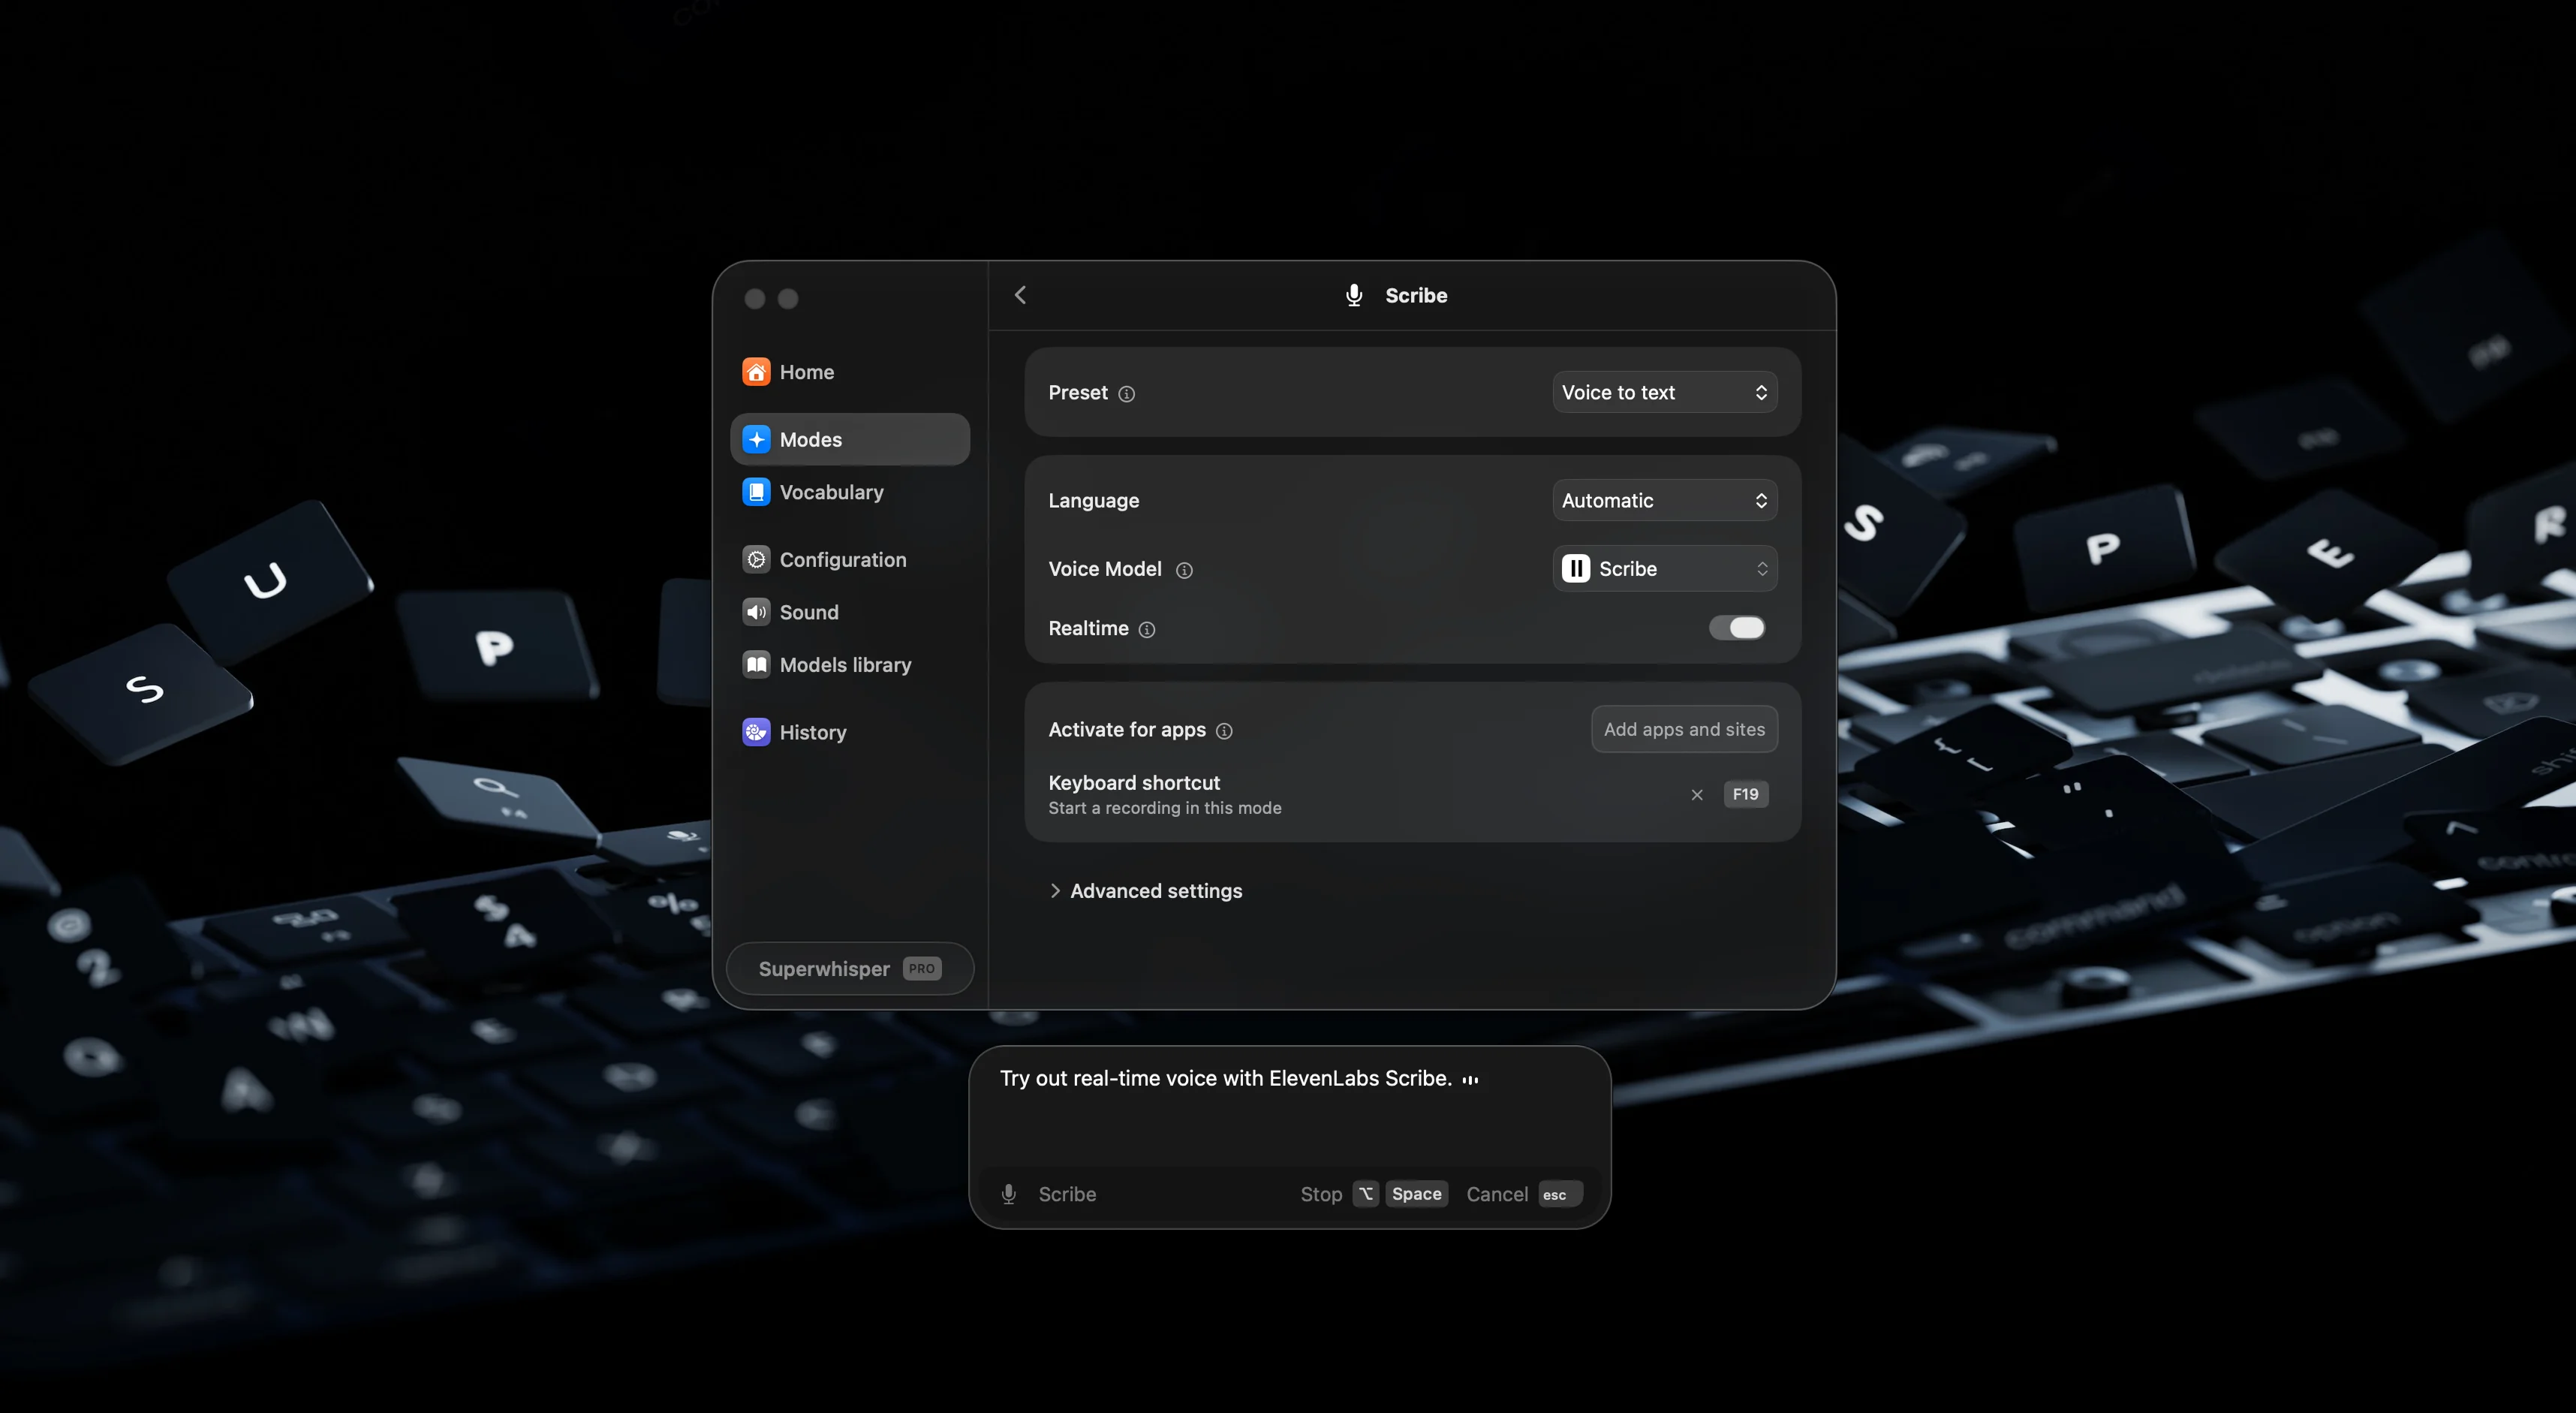The height and width of the screenshot is (1413, 2576).
Task: Go to Configuration settings
Action: [850, 559]
